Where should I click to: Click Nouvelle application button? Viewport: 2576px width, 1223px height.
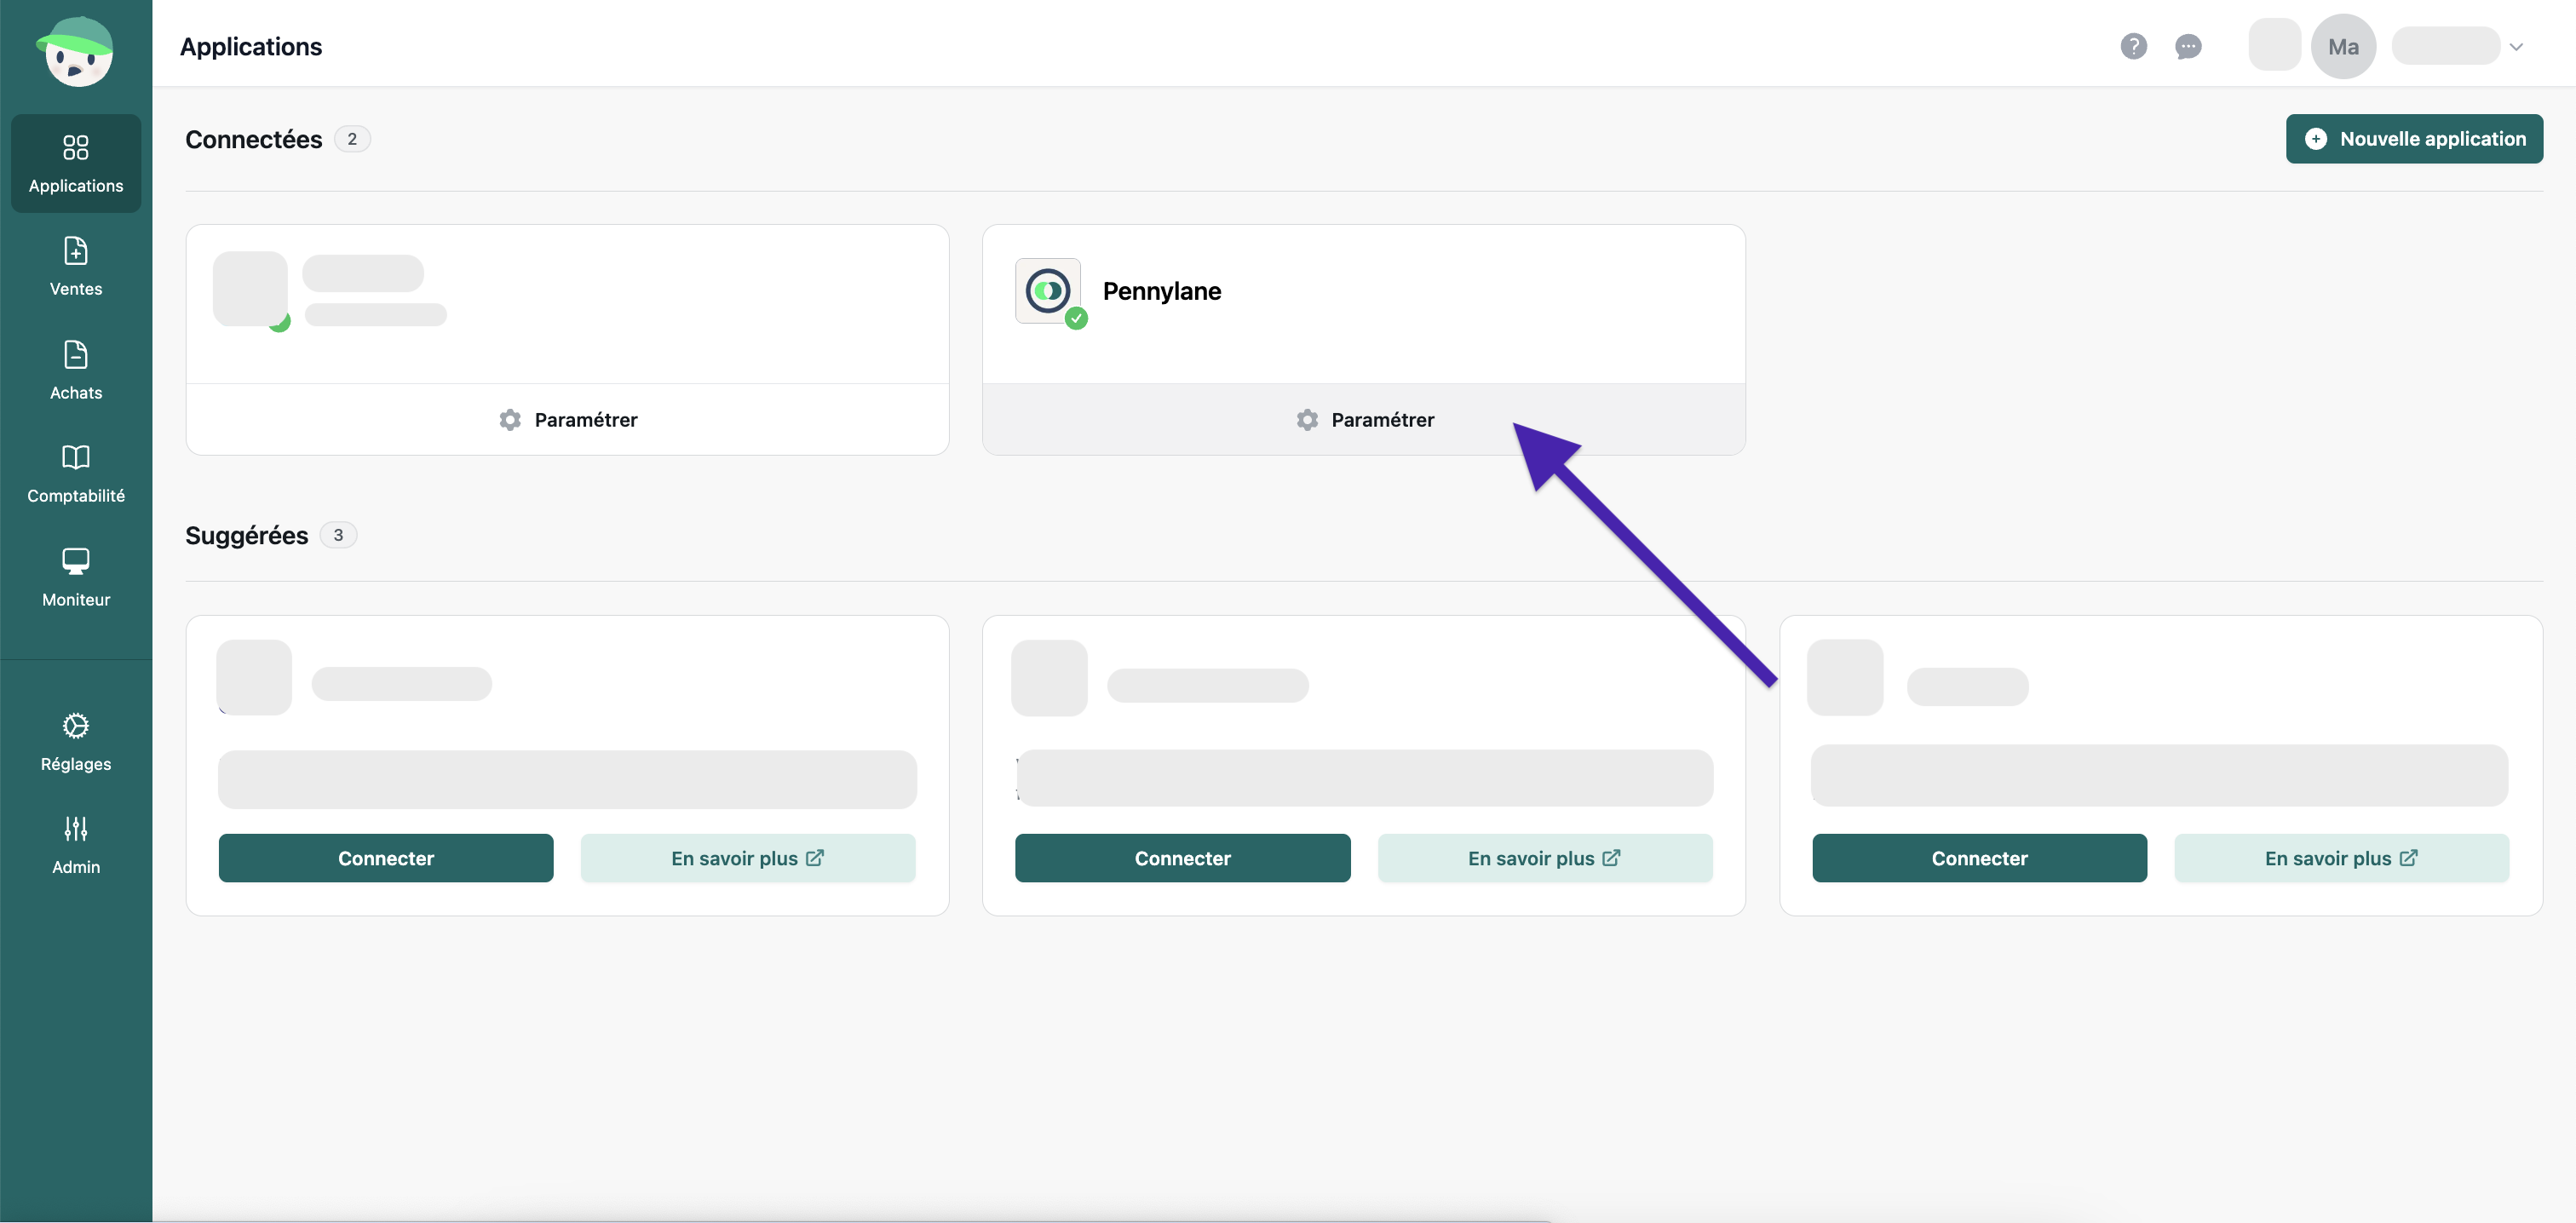pyautogui.click(x=2414, y=139)
